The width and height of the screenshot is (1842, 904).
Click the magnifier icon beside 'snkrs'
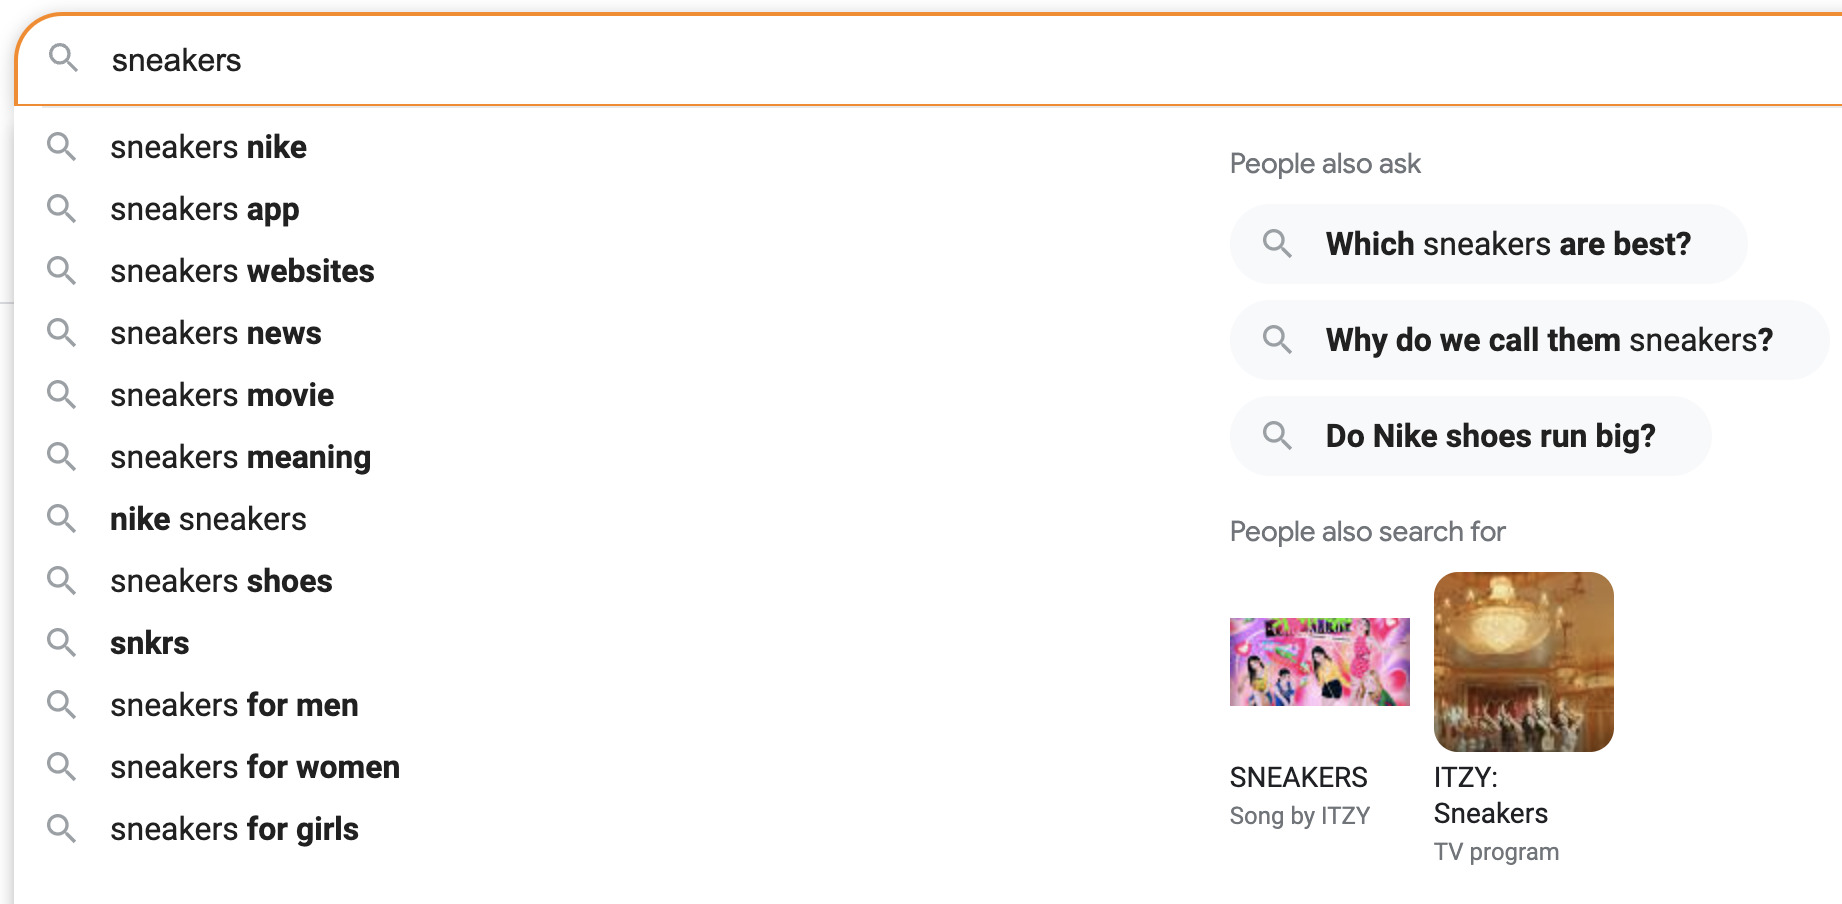coord(62,643)
